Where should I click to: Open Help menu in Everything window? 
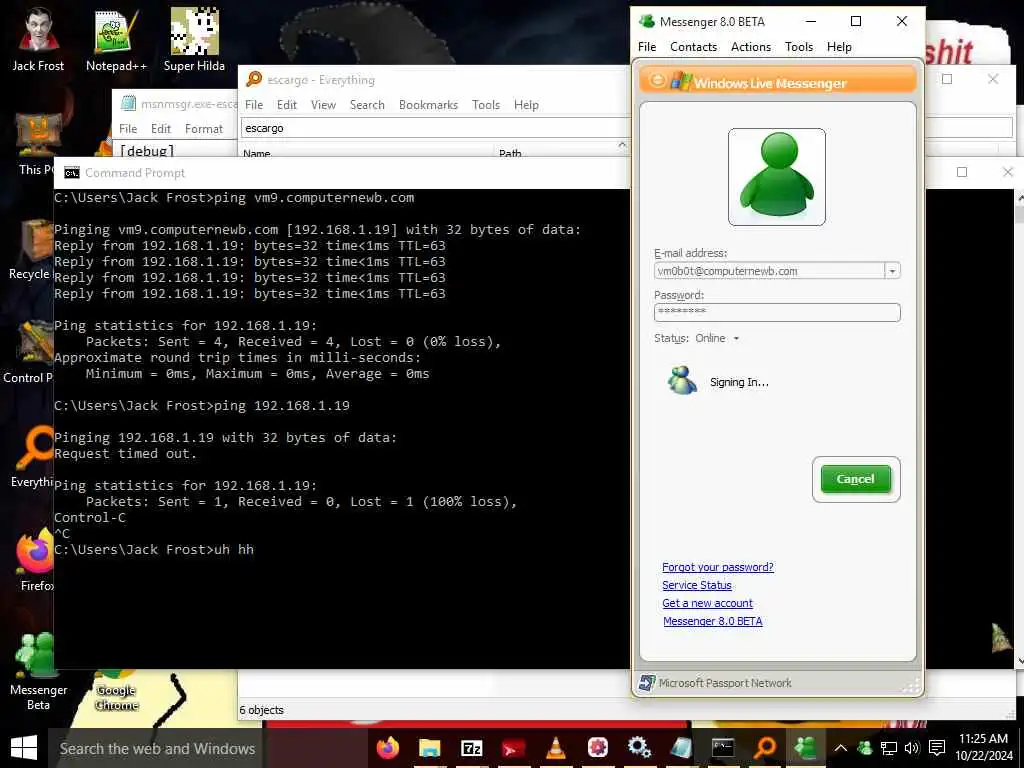[526, 104]
